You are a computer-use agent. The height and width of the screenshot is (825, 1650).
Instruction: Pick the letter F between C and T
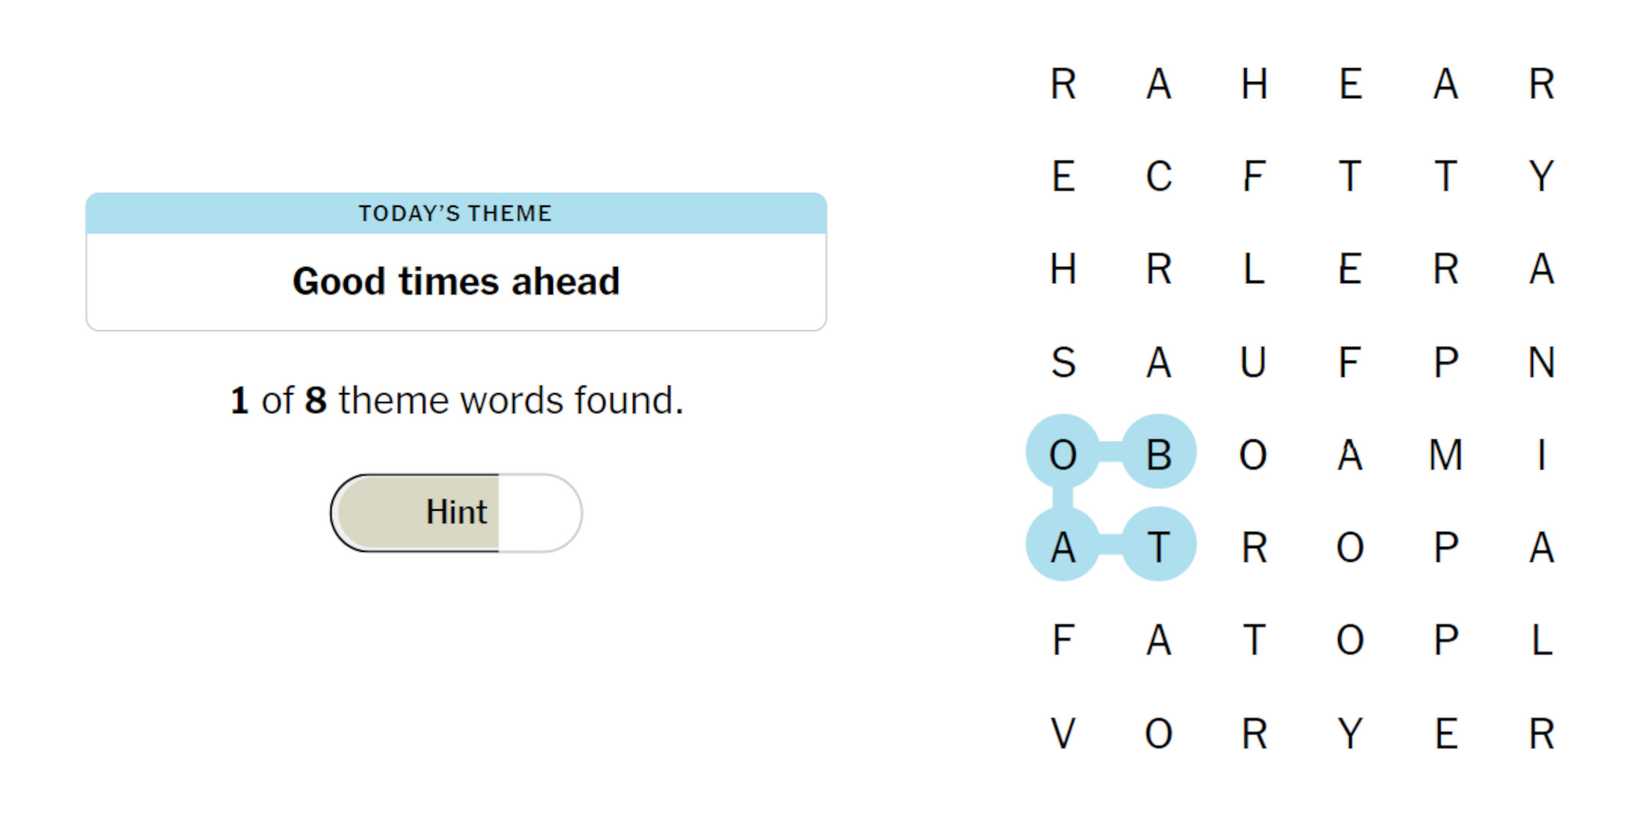click(x=1254, y=177)
